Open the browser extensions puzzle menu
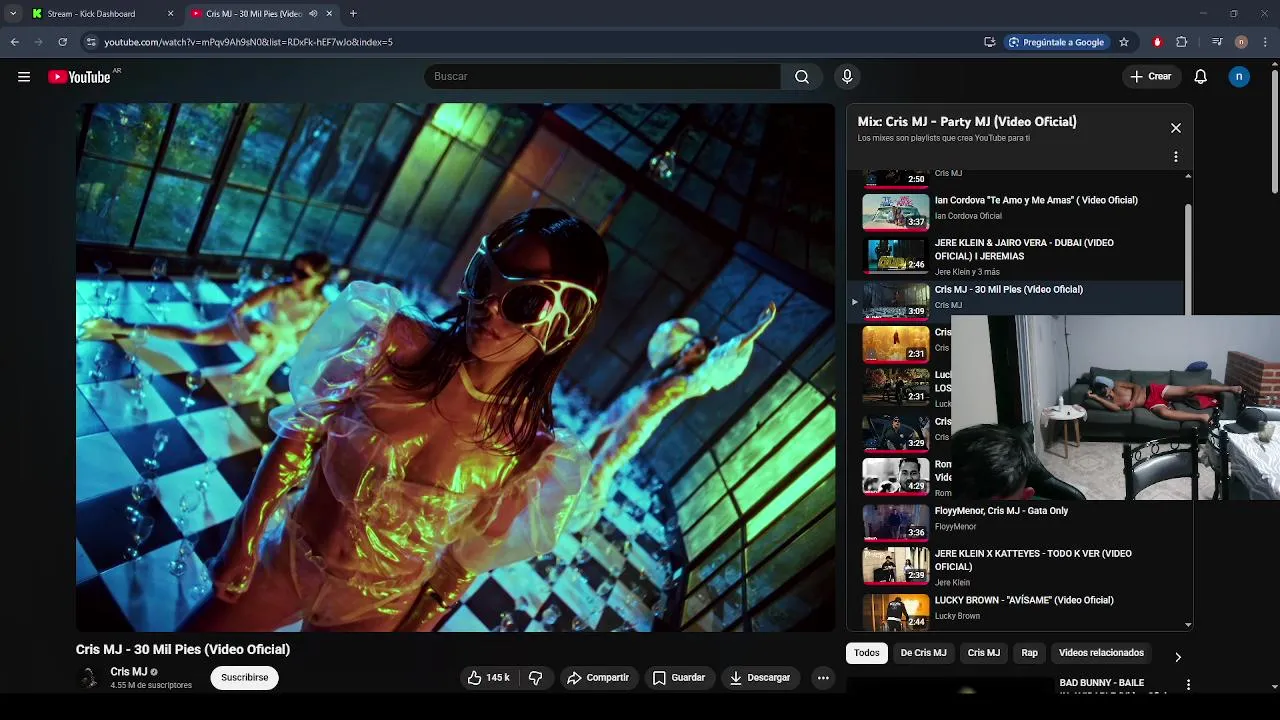1280x720 pixels. click(x=1182, y=42)
